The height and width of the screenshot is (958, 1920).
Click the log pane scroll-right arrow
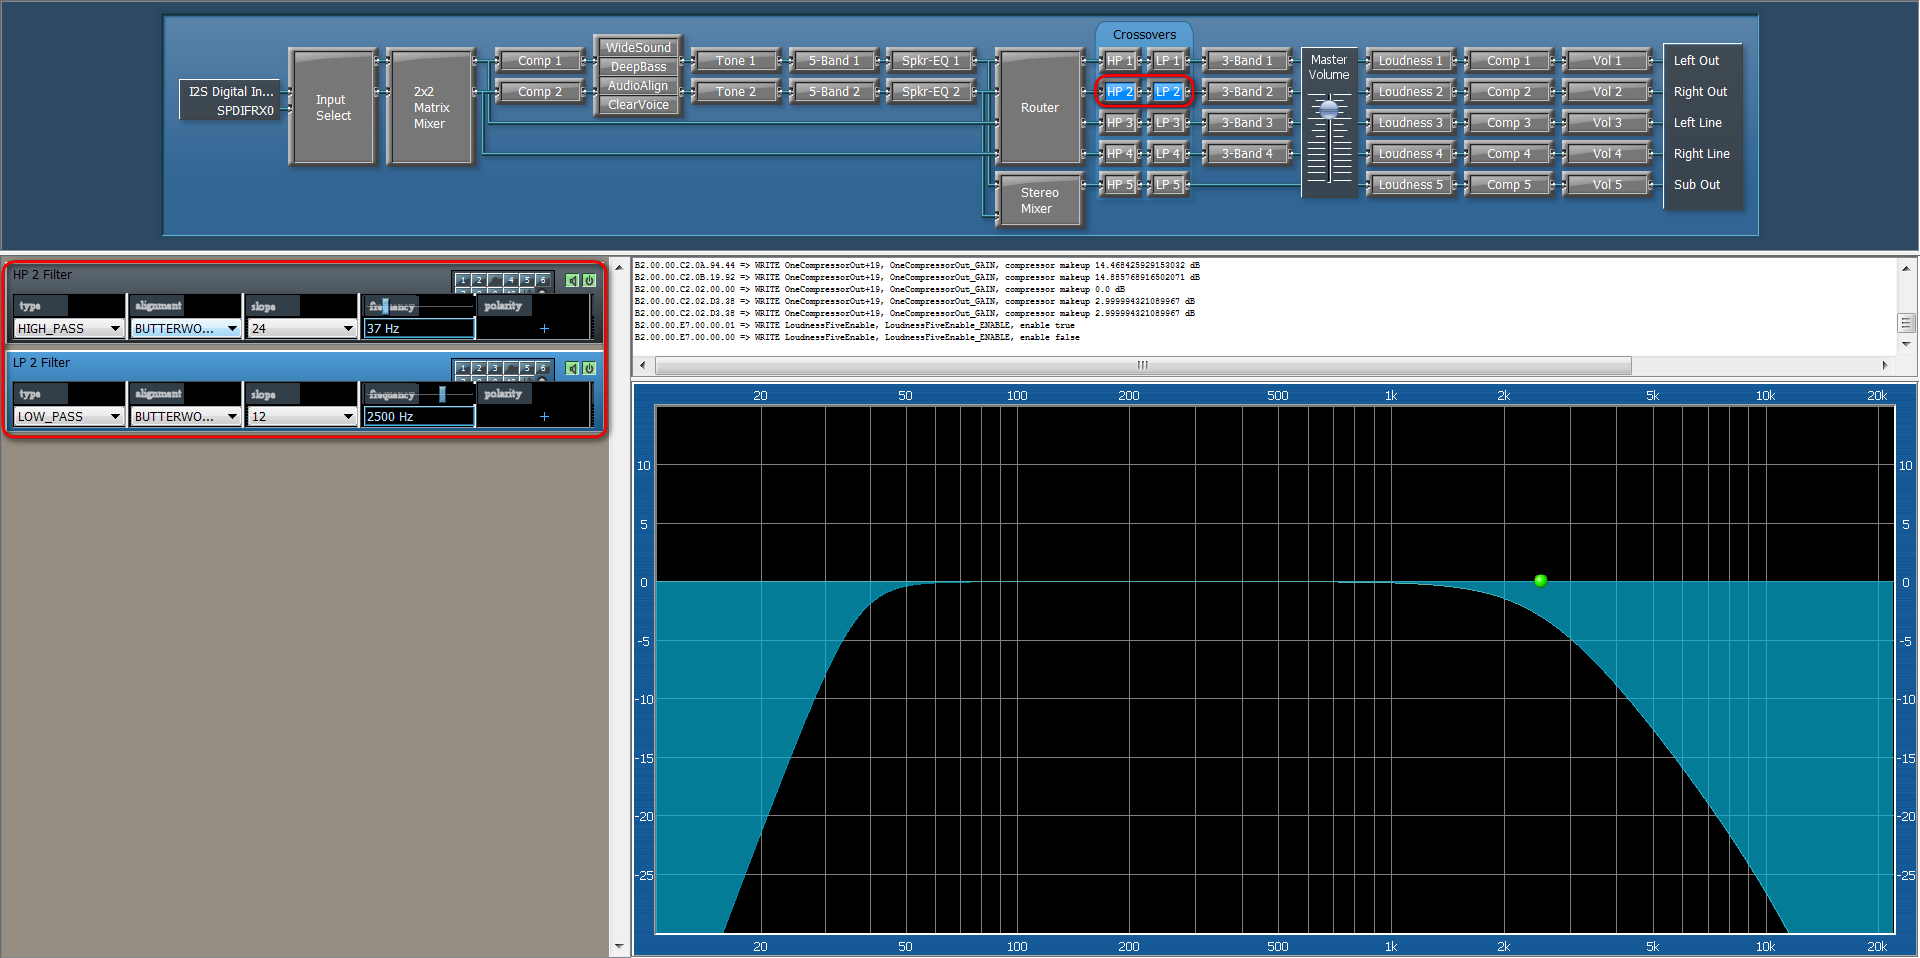click(x=1885, y=365)
